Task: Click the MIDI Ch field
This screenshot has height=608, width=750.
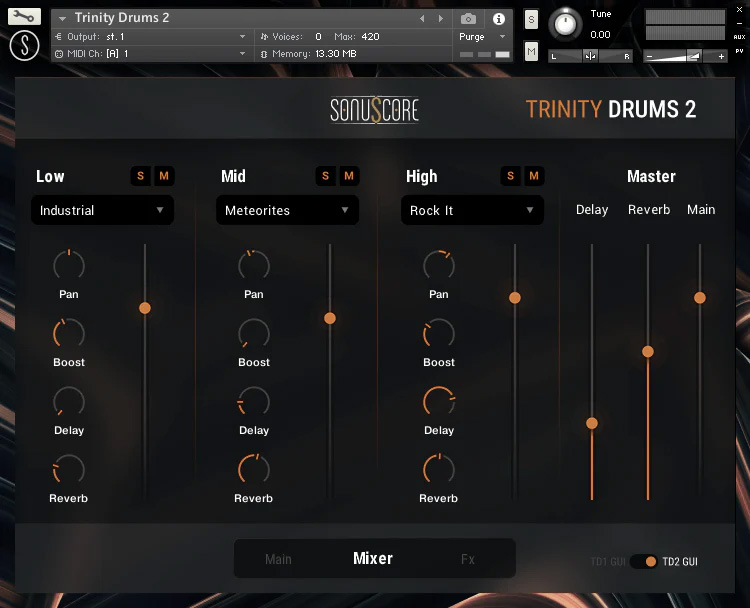Action: click(150, 53)
